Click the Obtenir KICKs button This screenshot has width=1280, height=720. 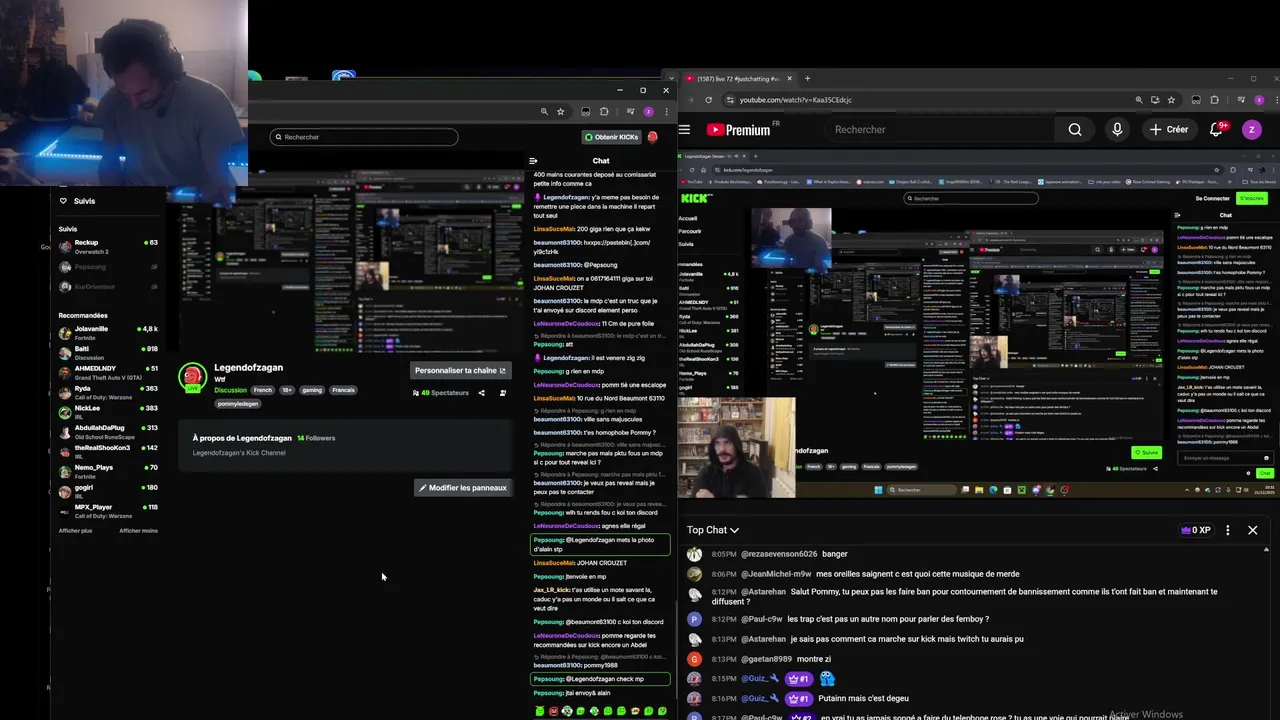point(611,137)
